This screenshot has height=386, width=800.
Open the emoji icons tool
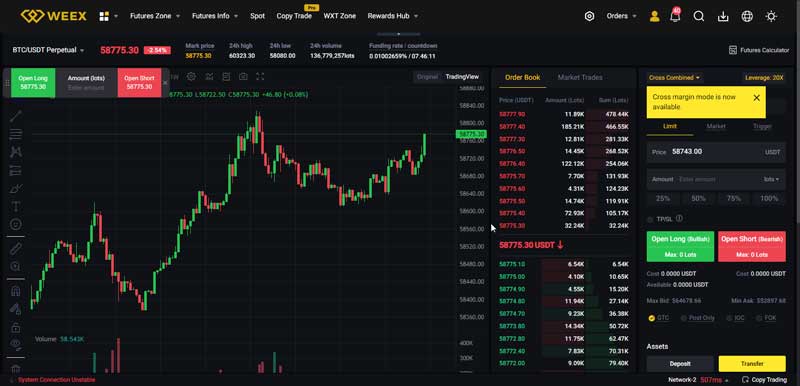point(16,224)
